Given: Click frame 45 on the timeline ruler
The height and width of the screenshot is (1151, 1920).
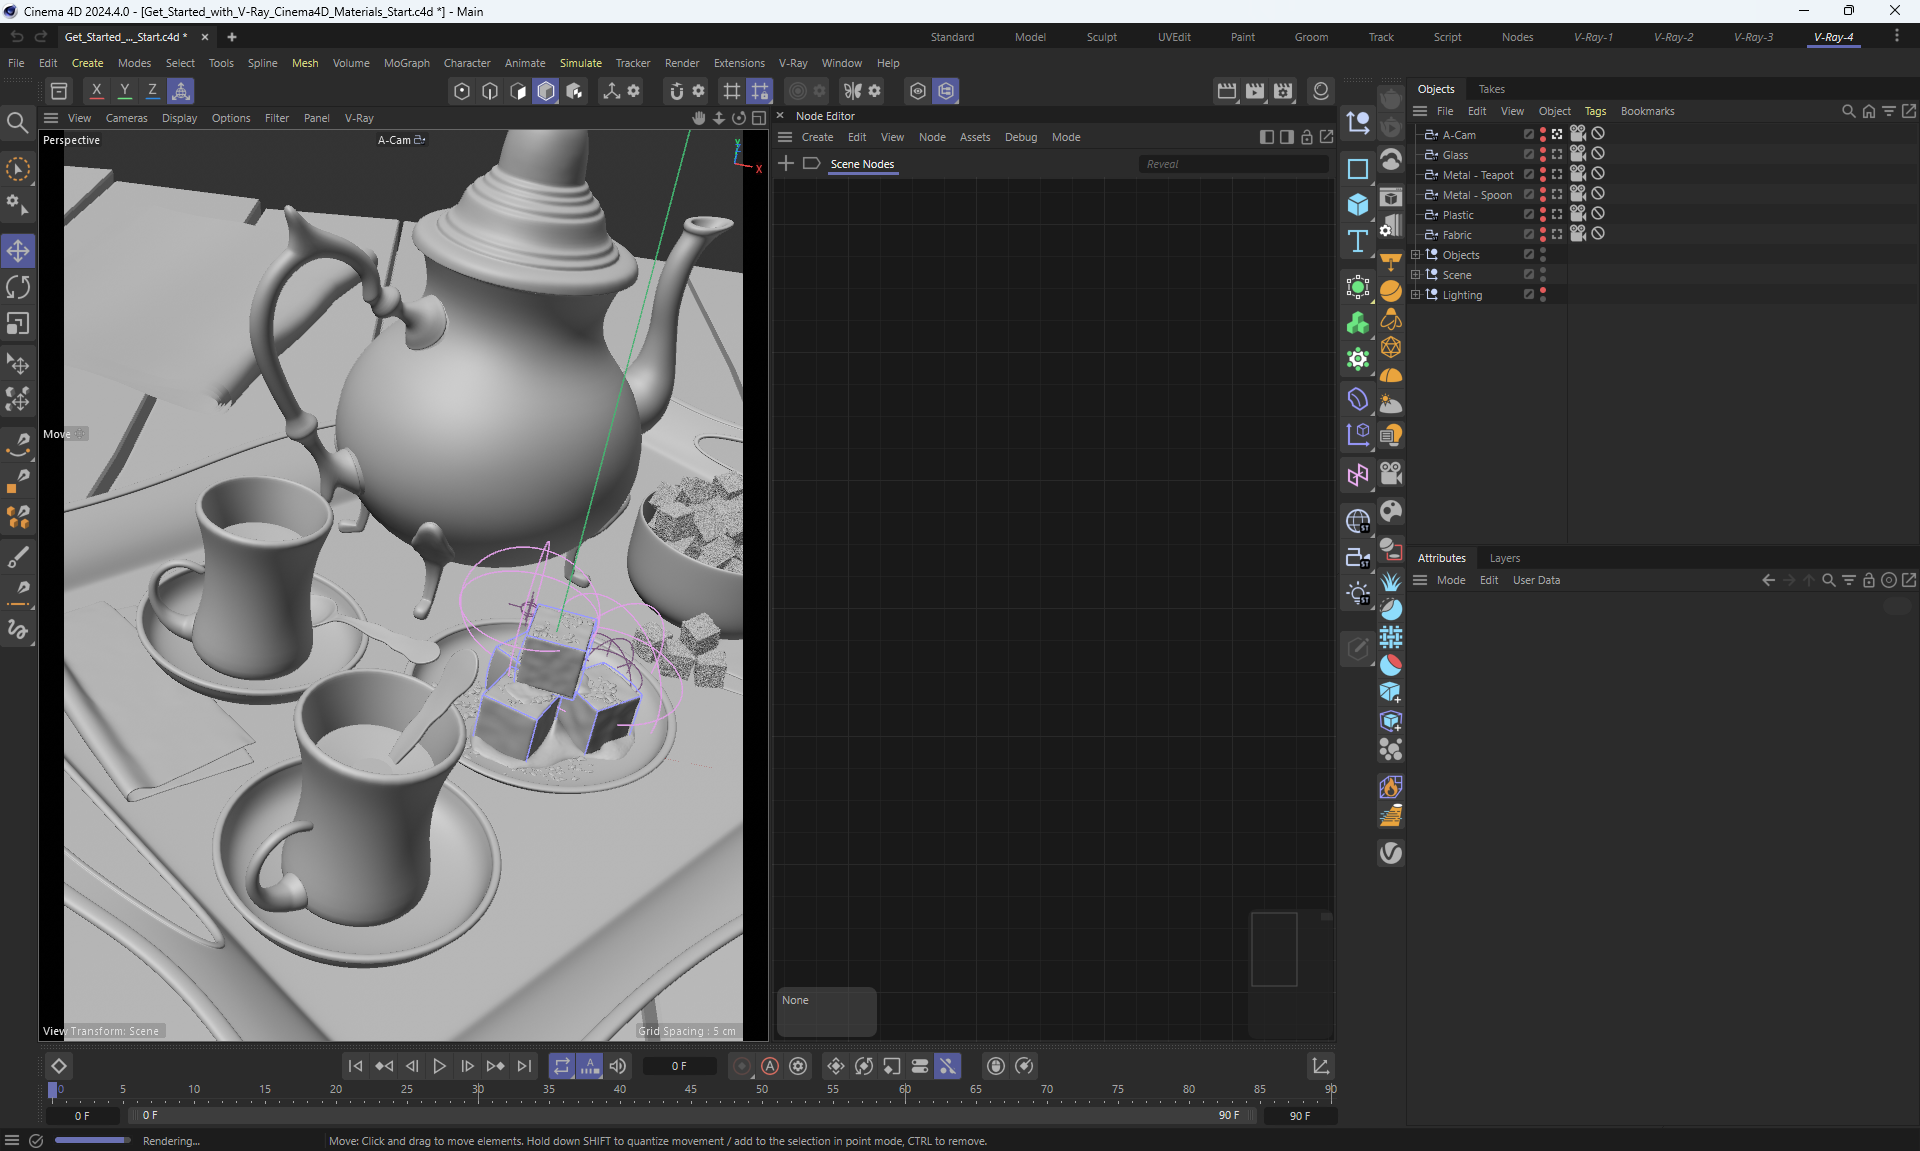Looking at the screenshot, I should pyautogui.click(x=691, y=1090).
